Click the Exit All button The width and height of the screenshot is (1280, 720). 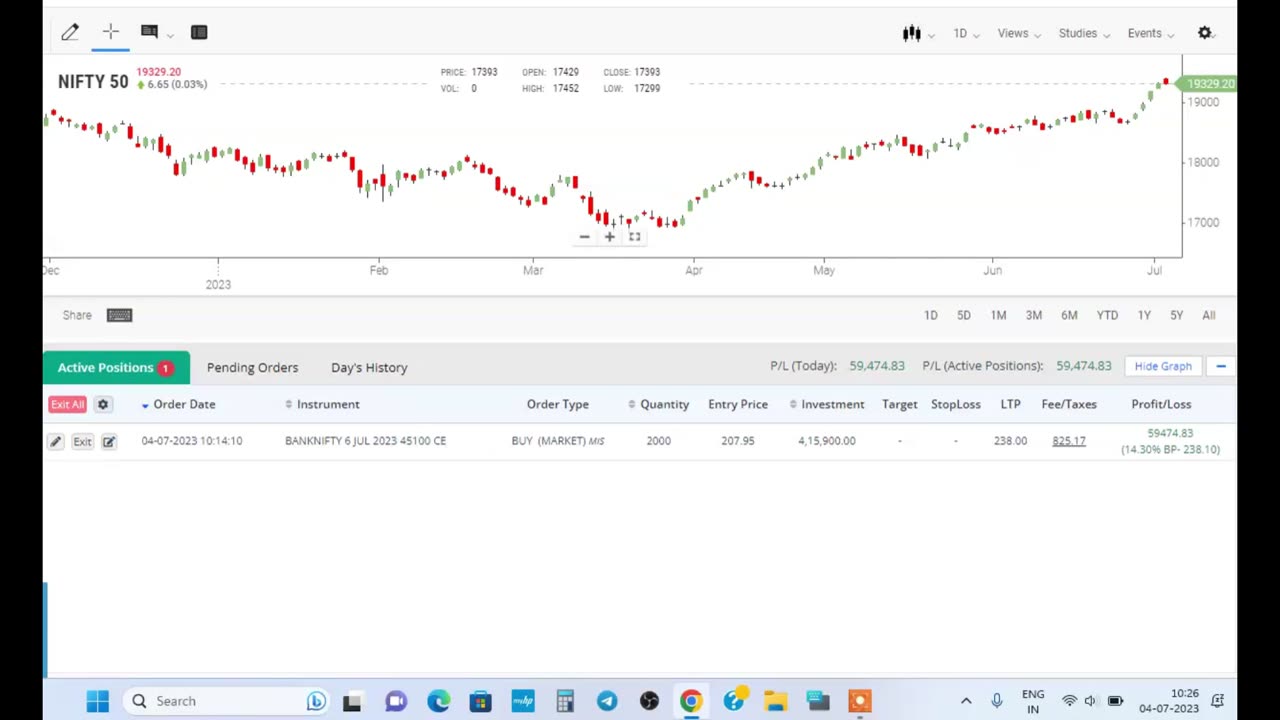tap(67, 404)
